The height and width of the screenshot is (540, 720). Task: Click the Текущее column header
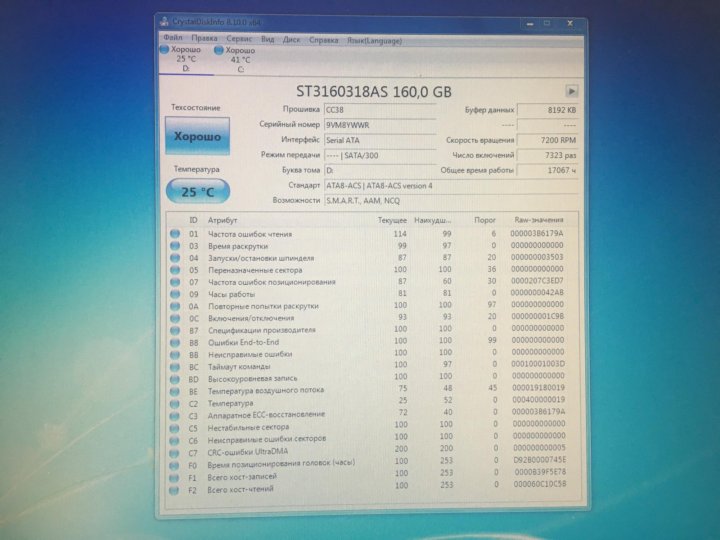pyautogui.click(x=392, y=220)
